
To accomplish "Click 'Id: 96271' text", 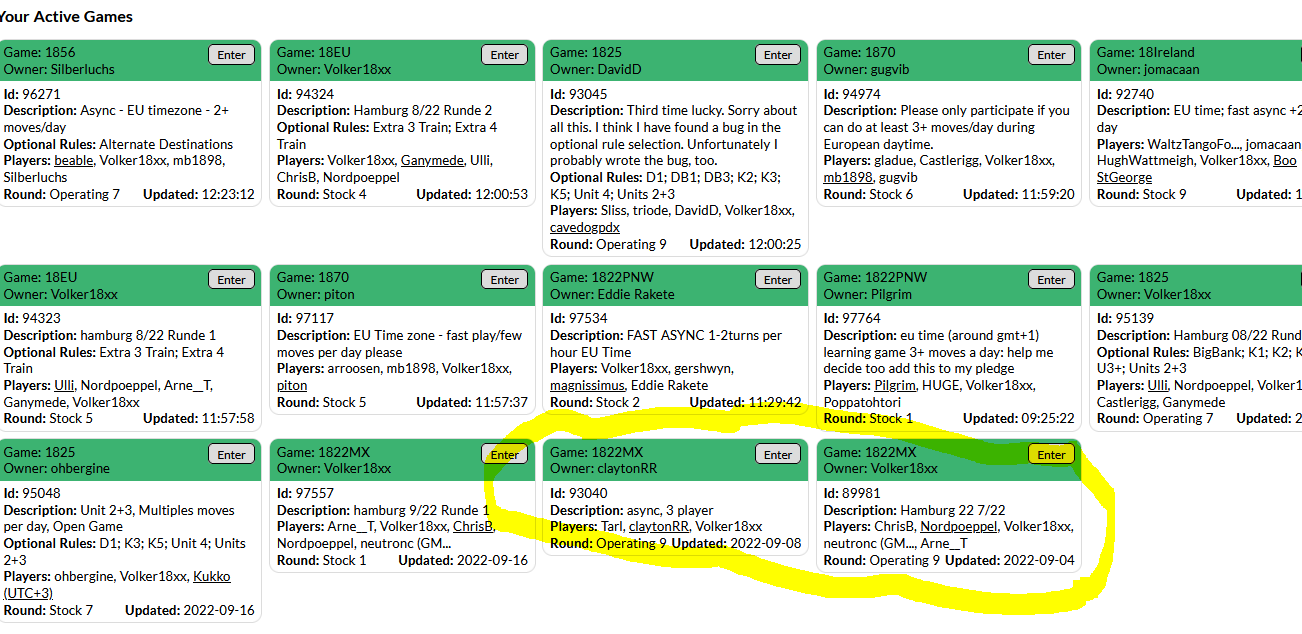I will pos(32,95).
